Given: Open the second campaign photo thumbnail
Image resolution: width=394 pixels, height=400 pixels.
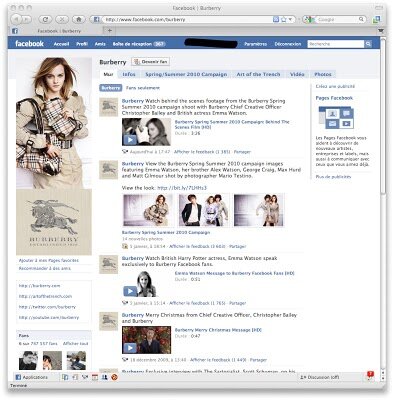Looking at the screenshot, I should 203,210.
